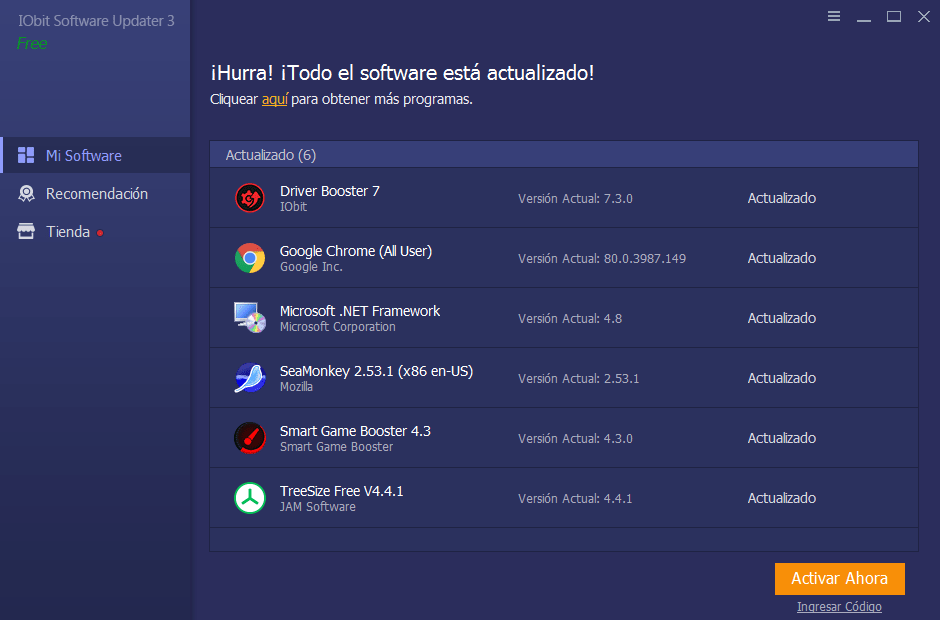Open the Tienda section

tap(68, 232)
